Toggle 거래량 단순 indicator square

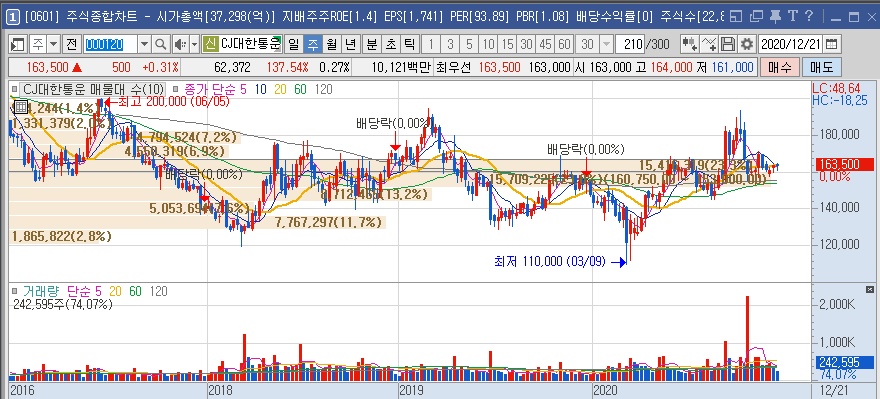pos(14,291)
